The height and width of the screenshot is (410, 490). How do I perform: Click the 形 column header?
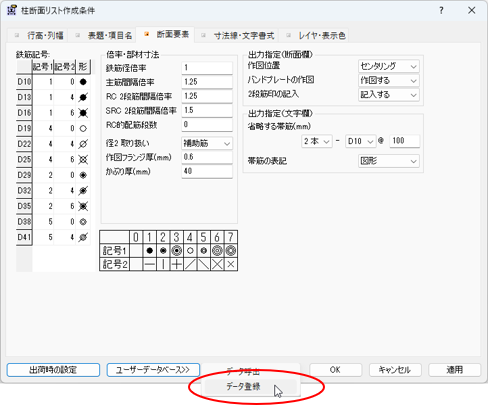pyautogui.click(x=83, y=67)
